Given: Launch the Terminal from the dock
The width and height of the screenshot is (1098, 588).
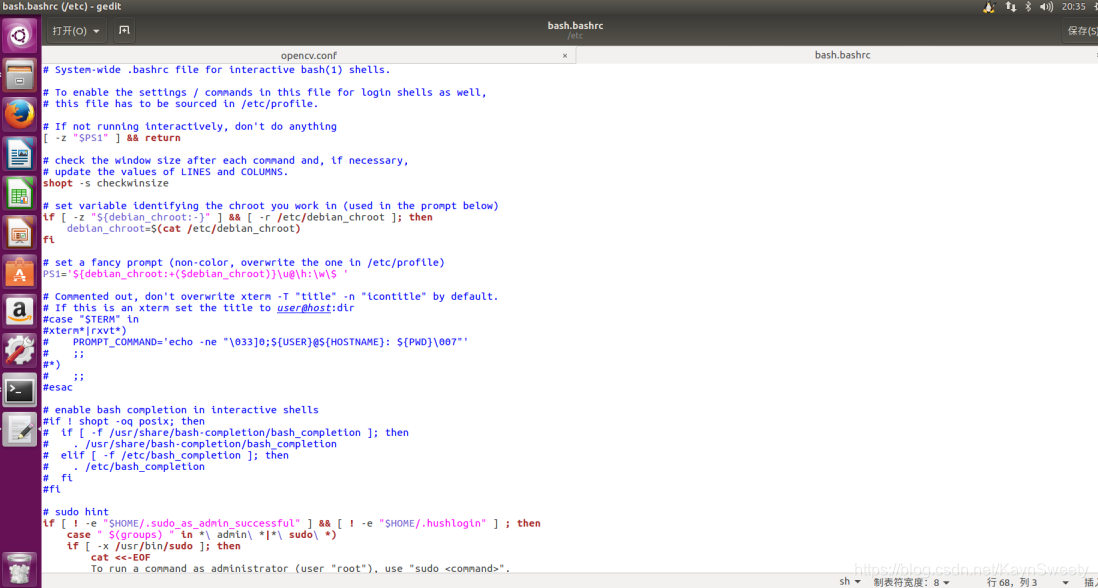Looking at the screenshot, I should click(20, 391).
